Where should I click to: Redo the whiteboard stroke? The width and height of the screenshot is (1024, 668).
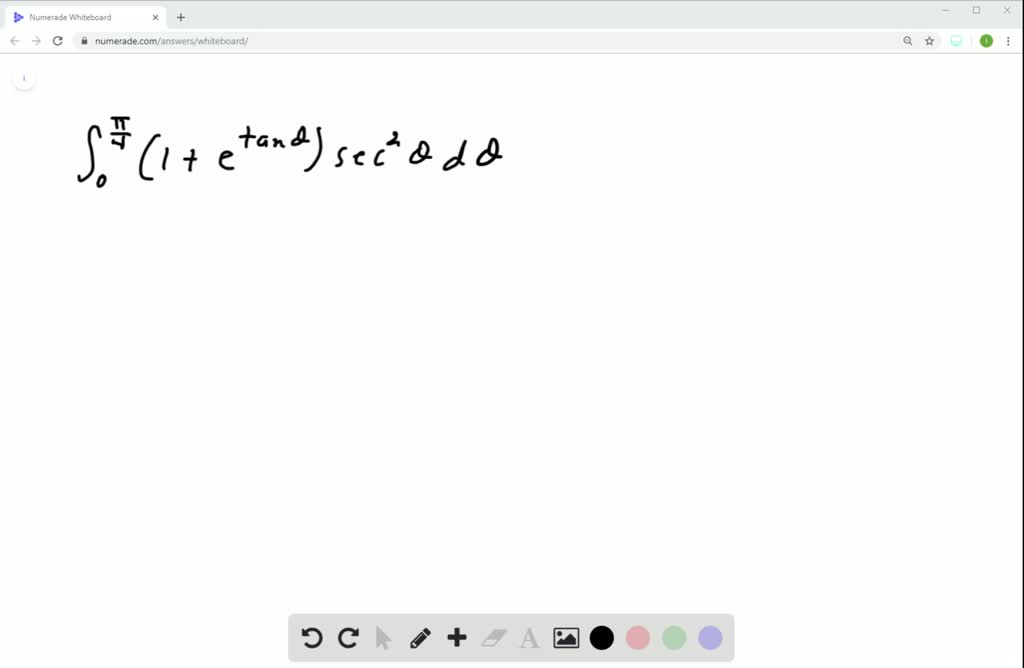tap(348, 637)
